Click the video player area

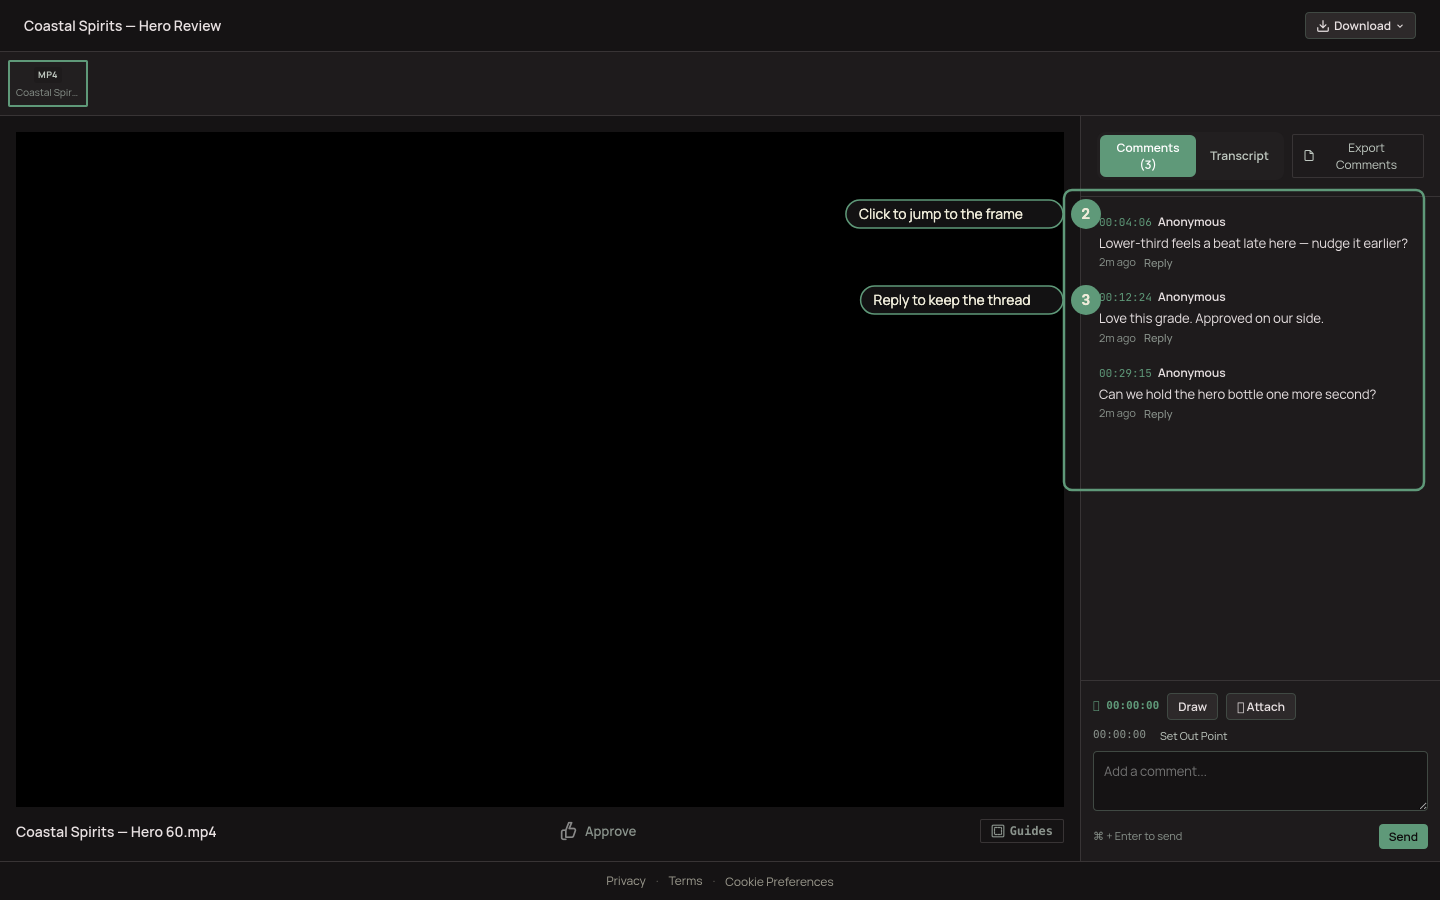(x=540, y=469)
